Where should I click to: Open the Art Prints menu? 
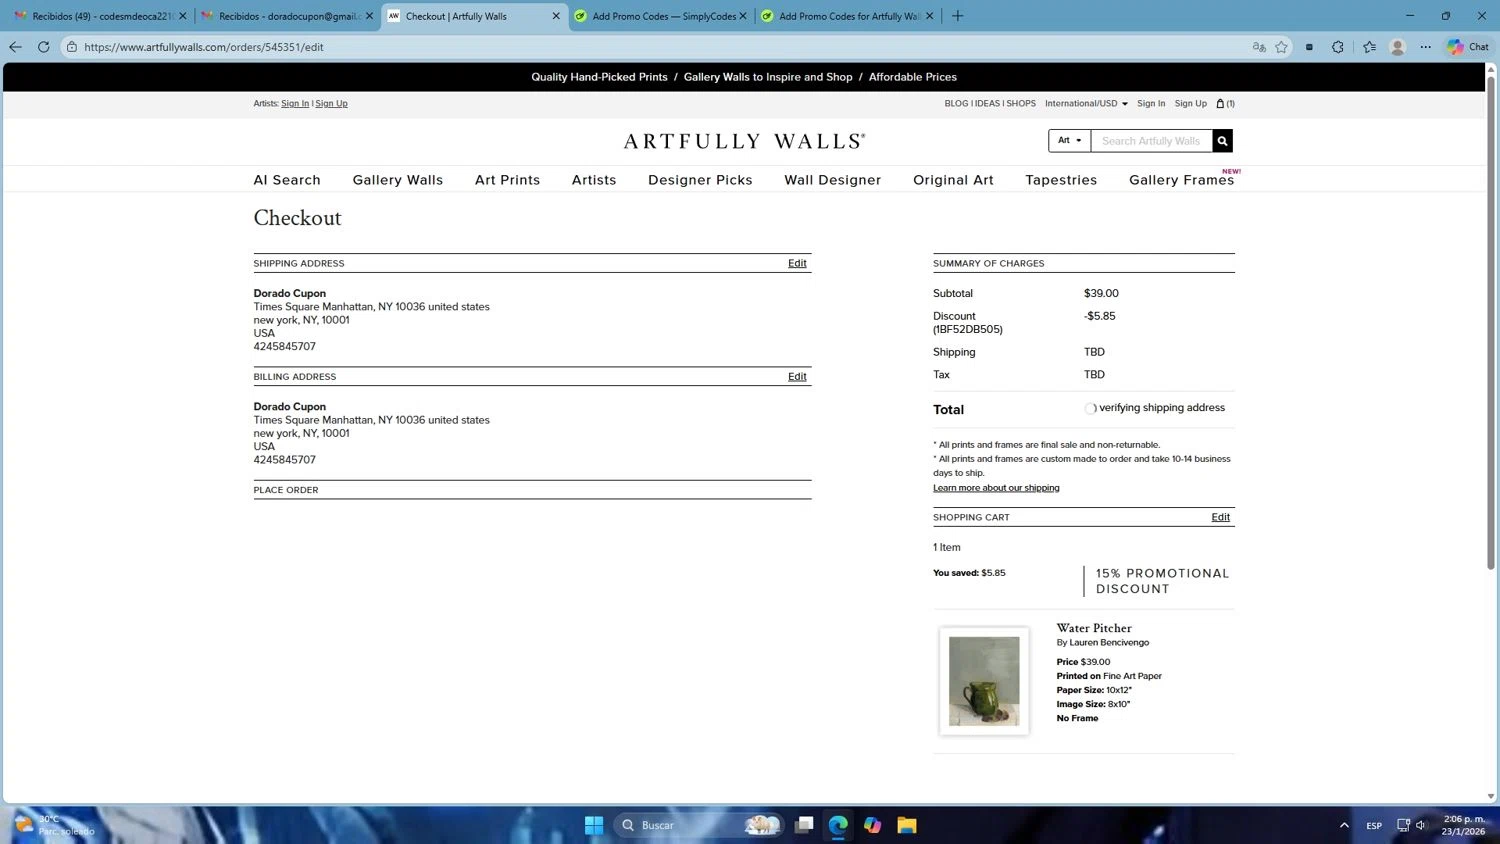click(508, 180)
